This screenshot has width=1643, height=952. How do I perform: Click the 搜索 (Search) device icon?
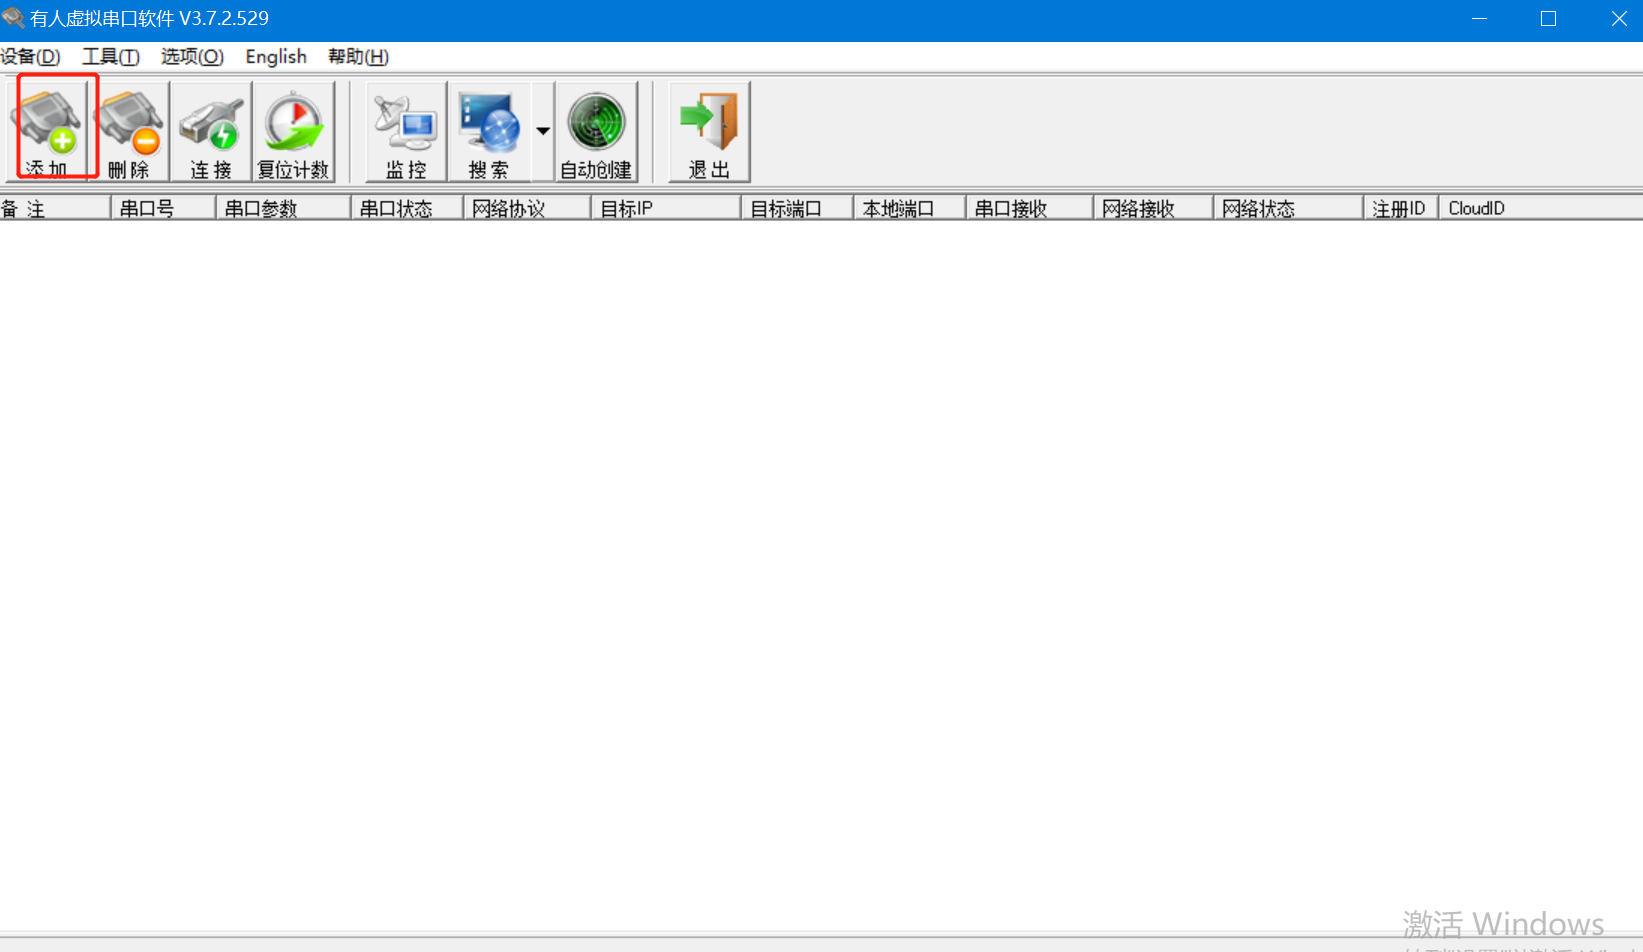(489, 130)
